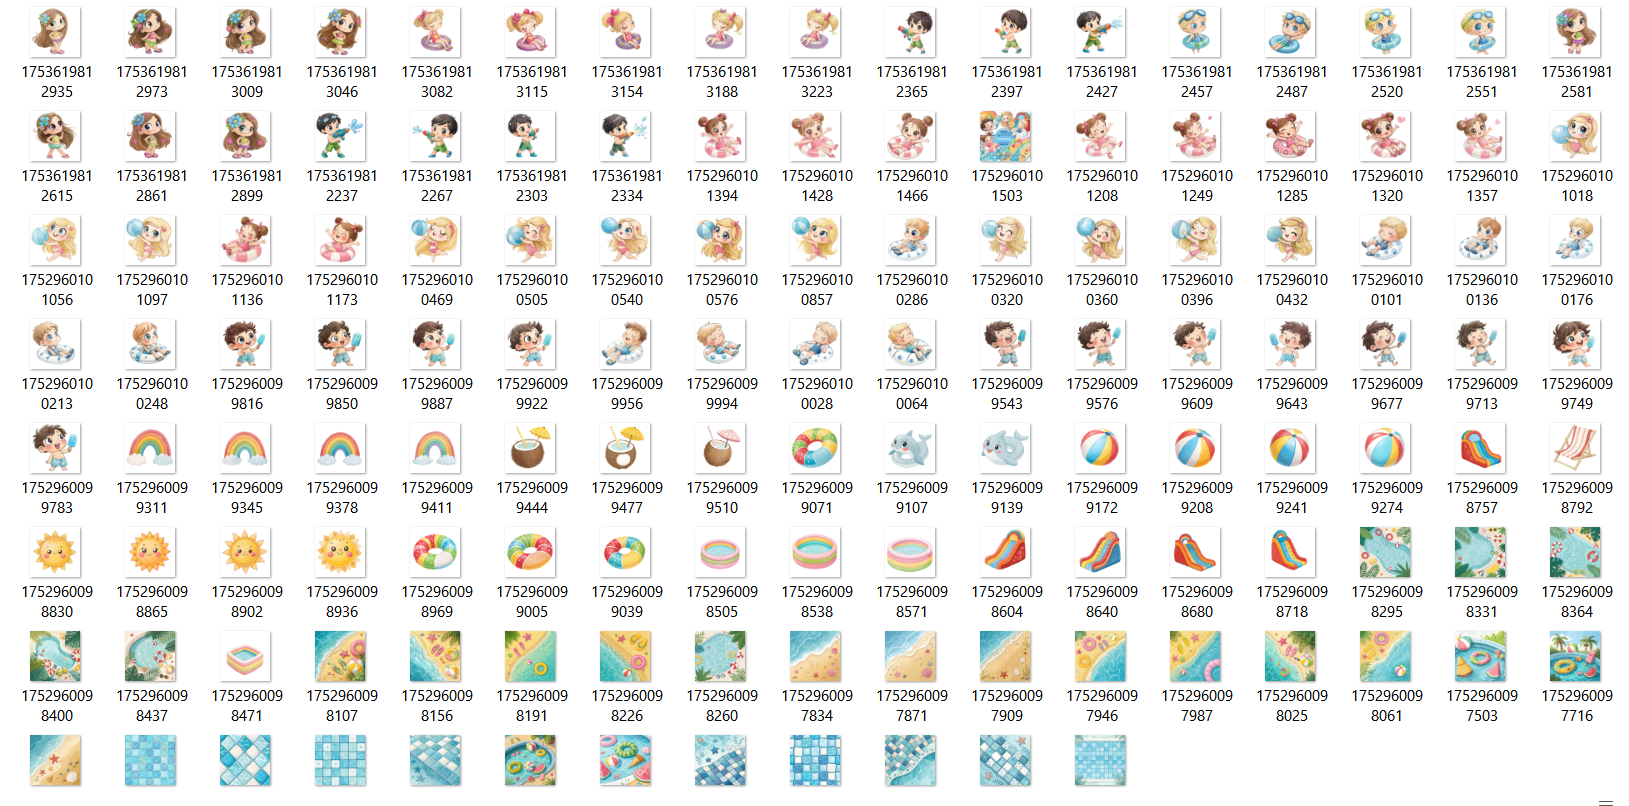Select the balloon girl image 1752960101018

point(1576,137)
